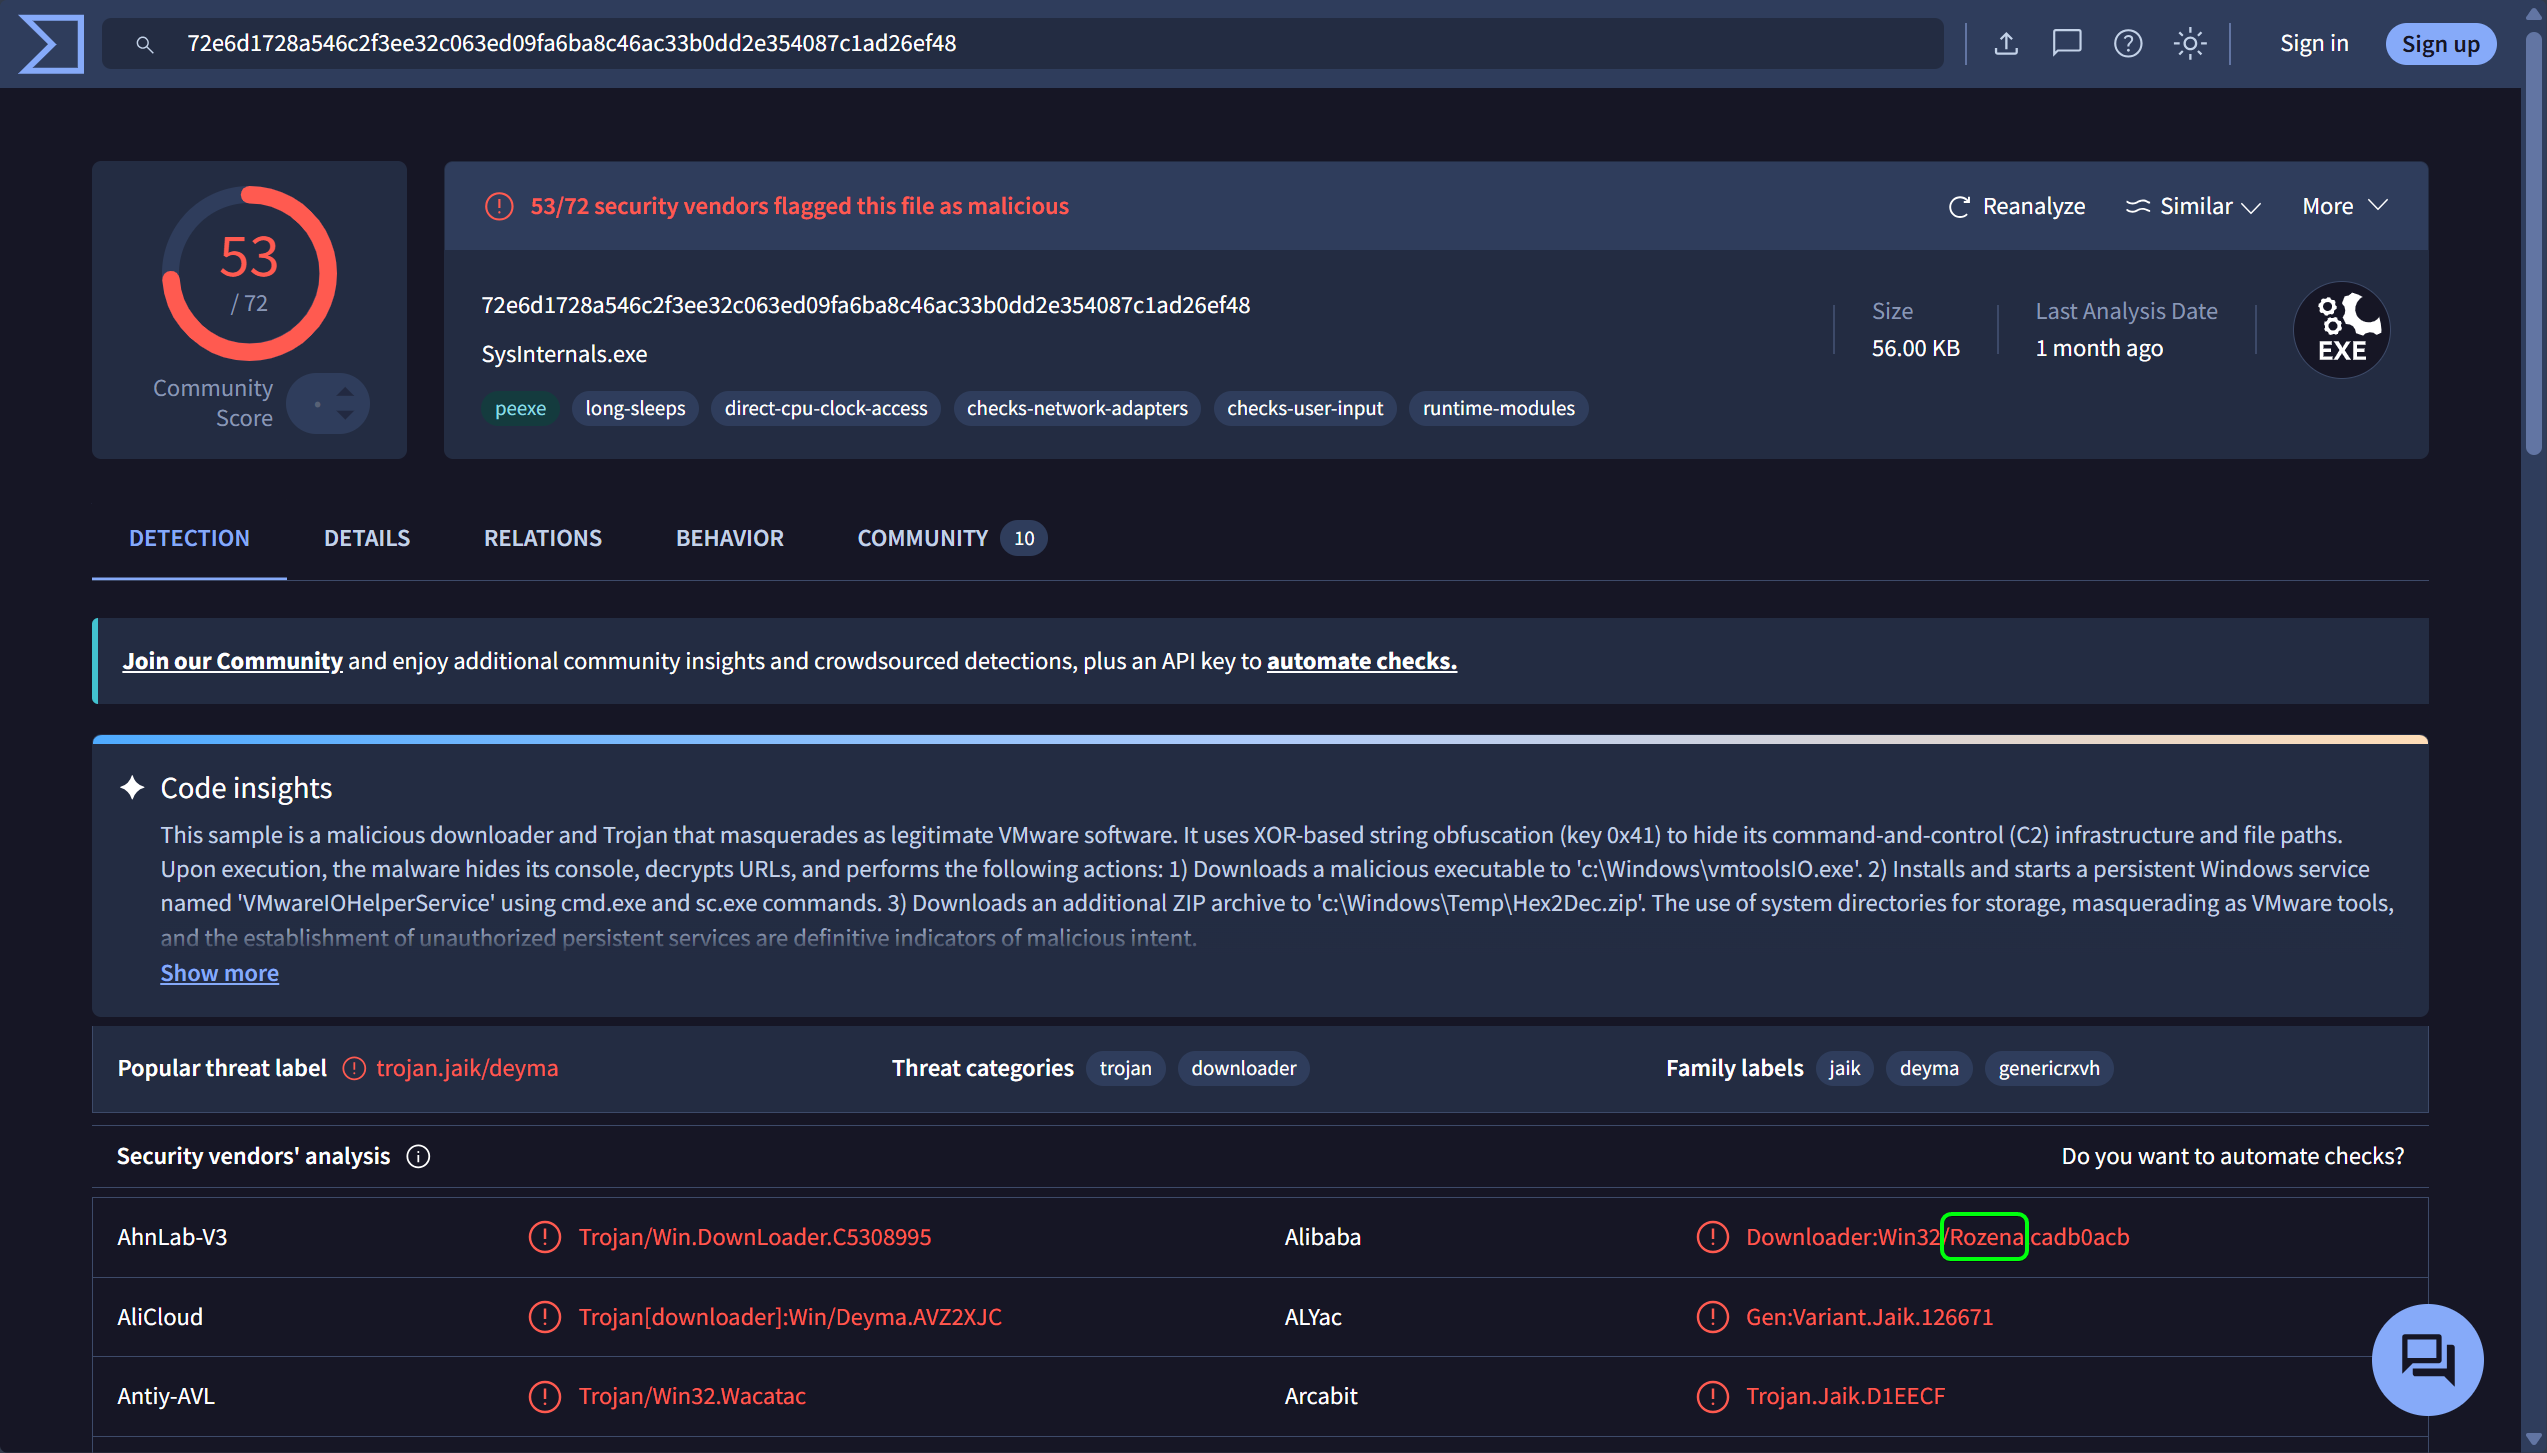Click the AhnLab-V3 detection alert icon
The height and width of the screenshot is (1453, 2547).
pos(544,1237)
